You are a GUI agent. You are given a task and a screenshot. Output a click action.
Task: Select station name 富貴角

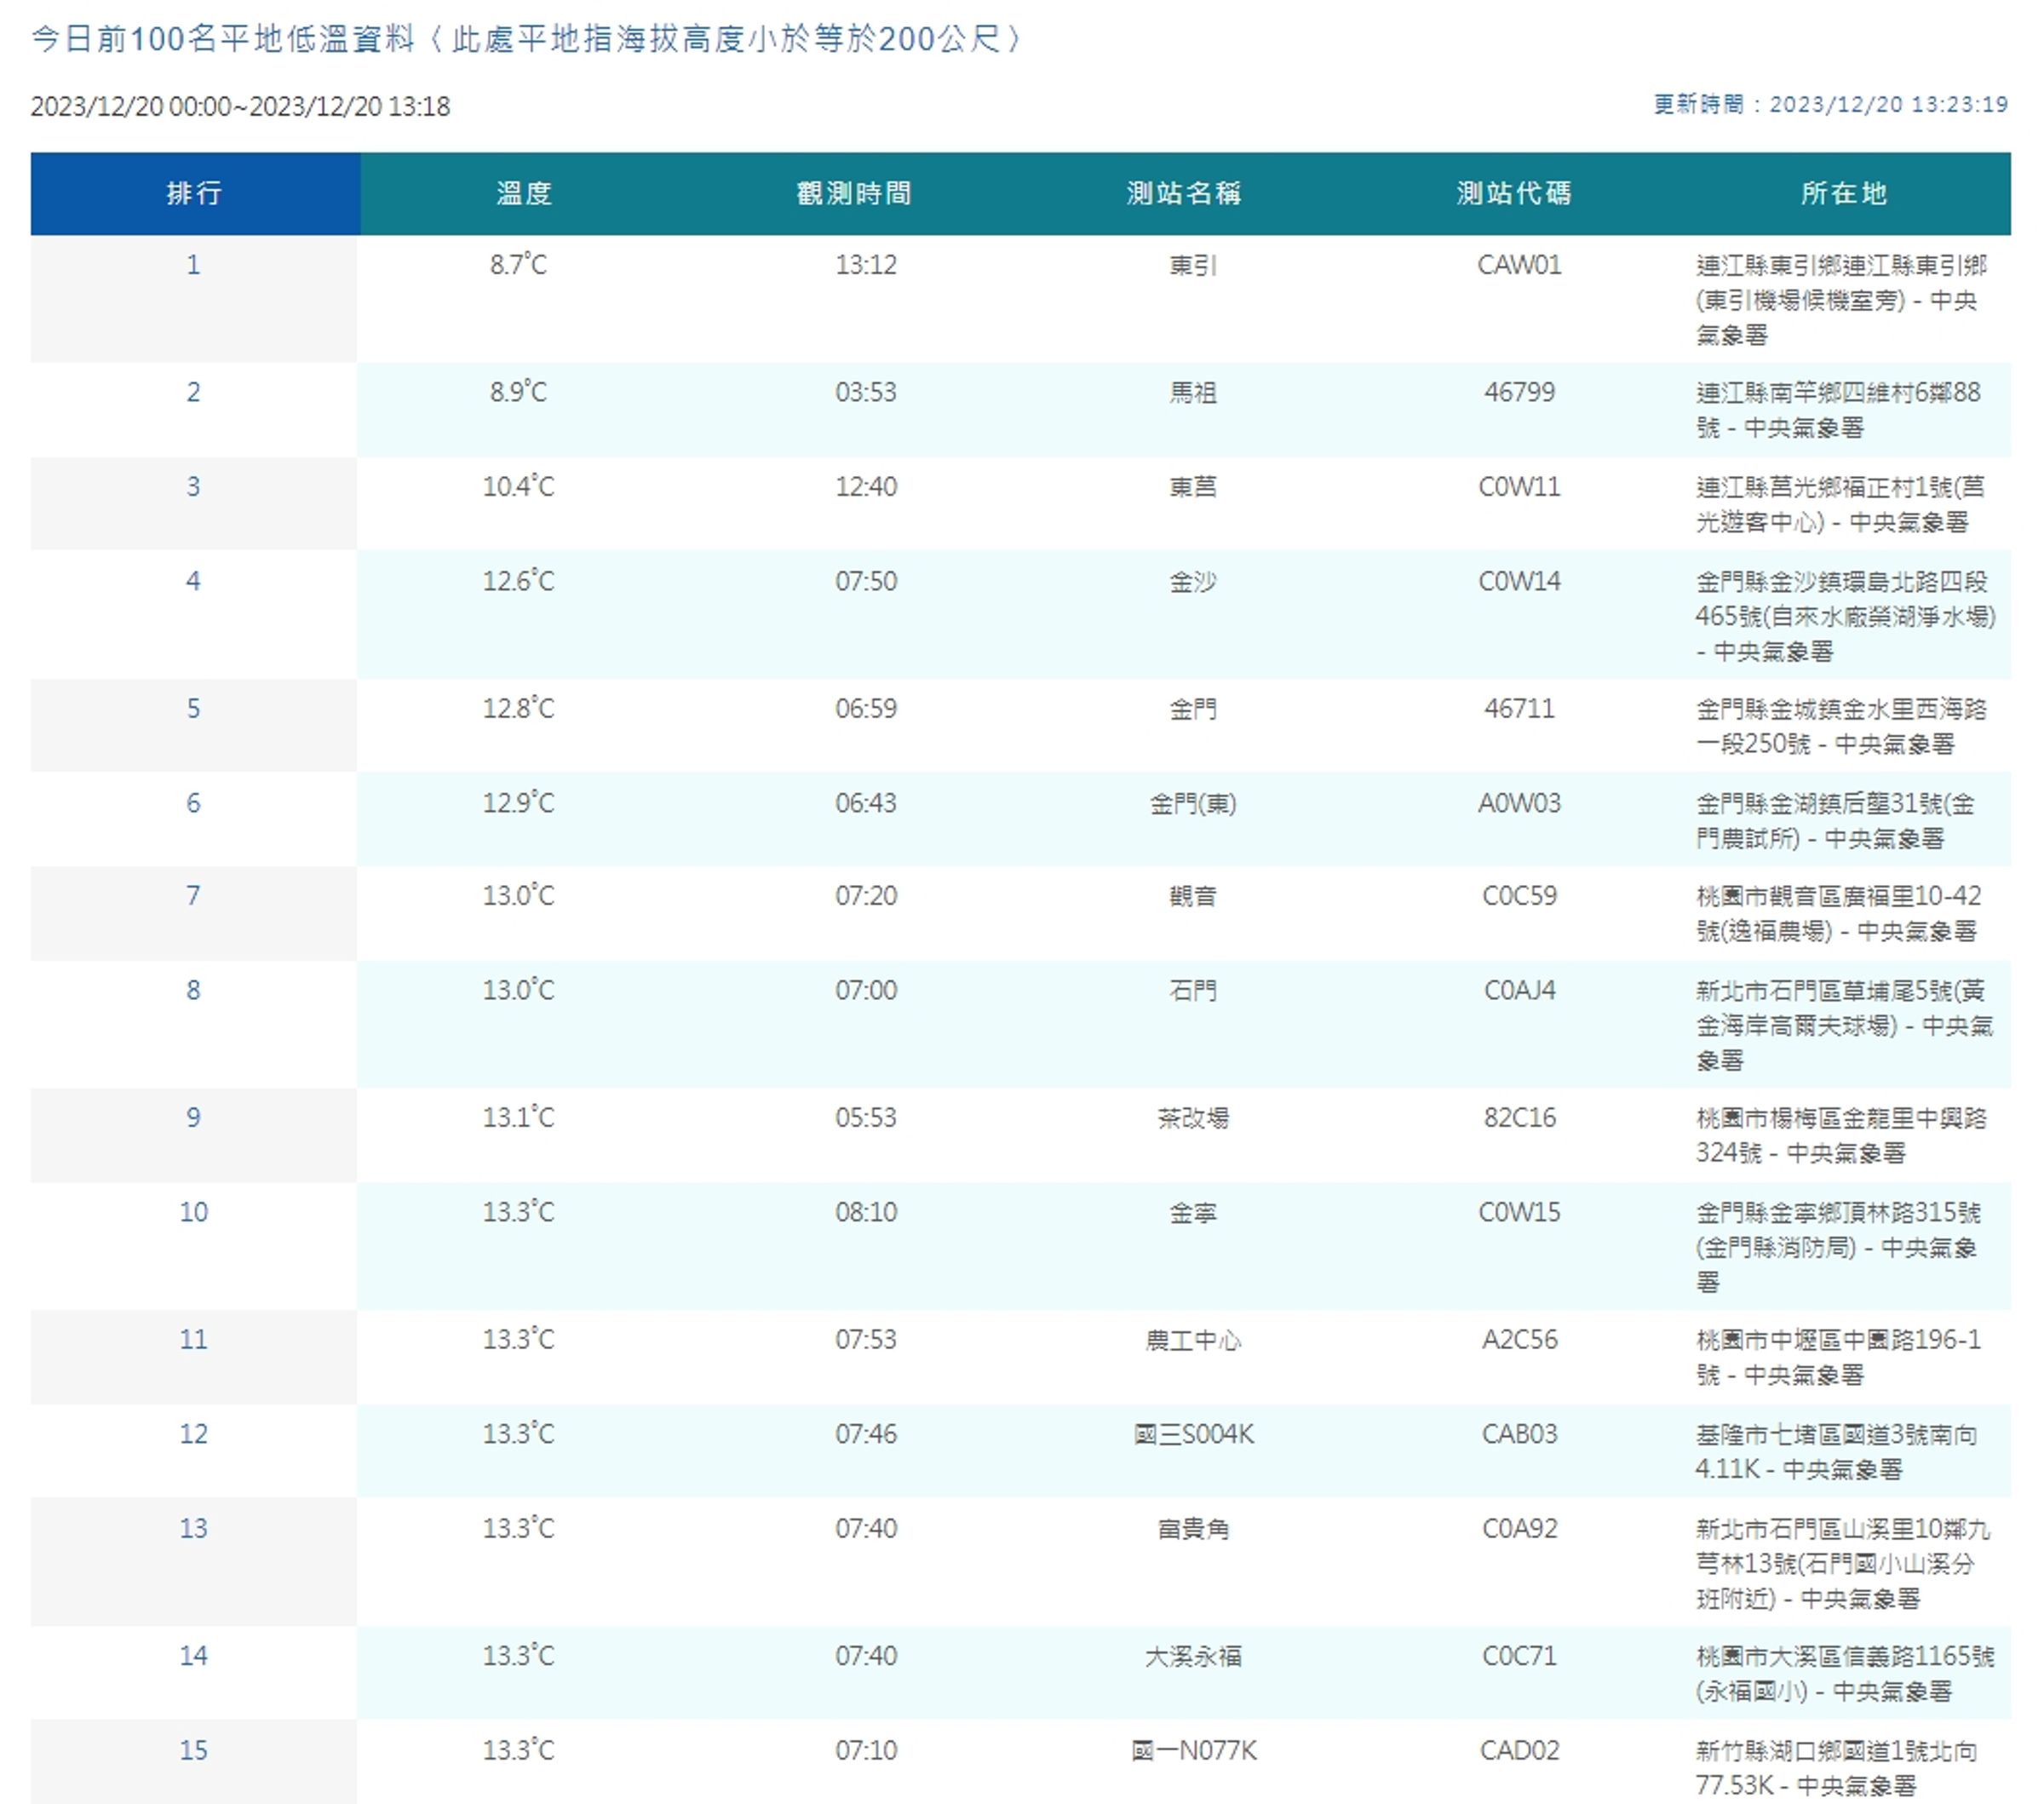pyautogui.click(x=1193, y=1528)
